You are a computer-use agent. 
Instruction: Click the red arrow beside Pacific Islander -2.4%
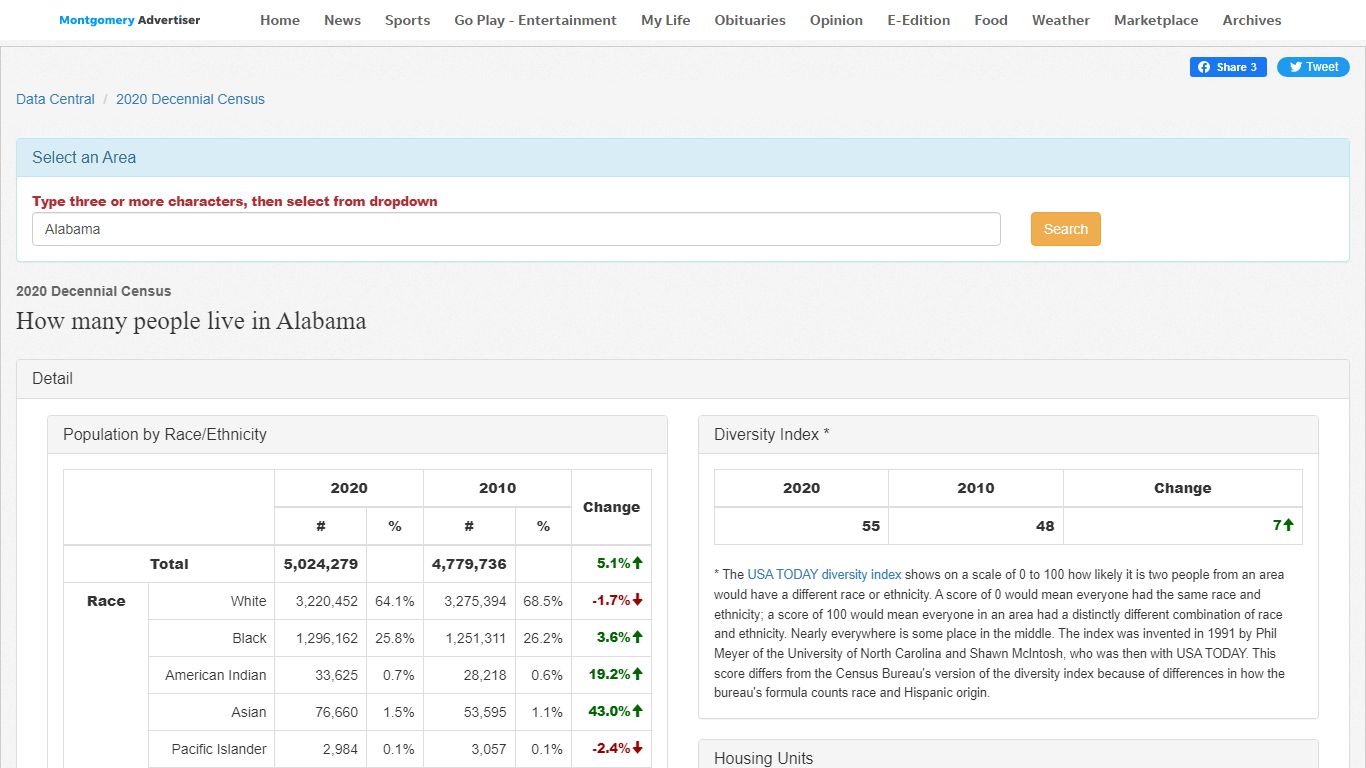638,748
